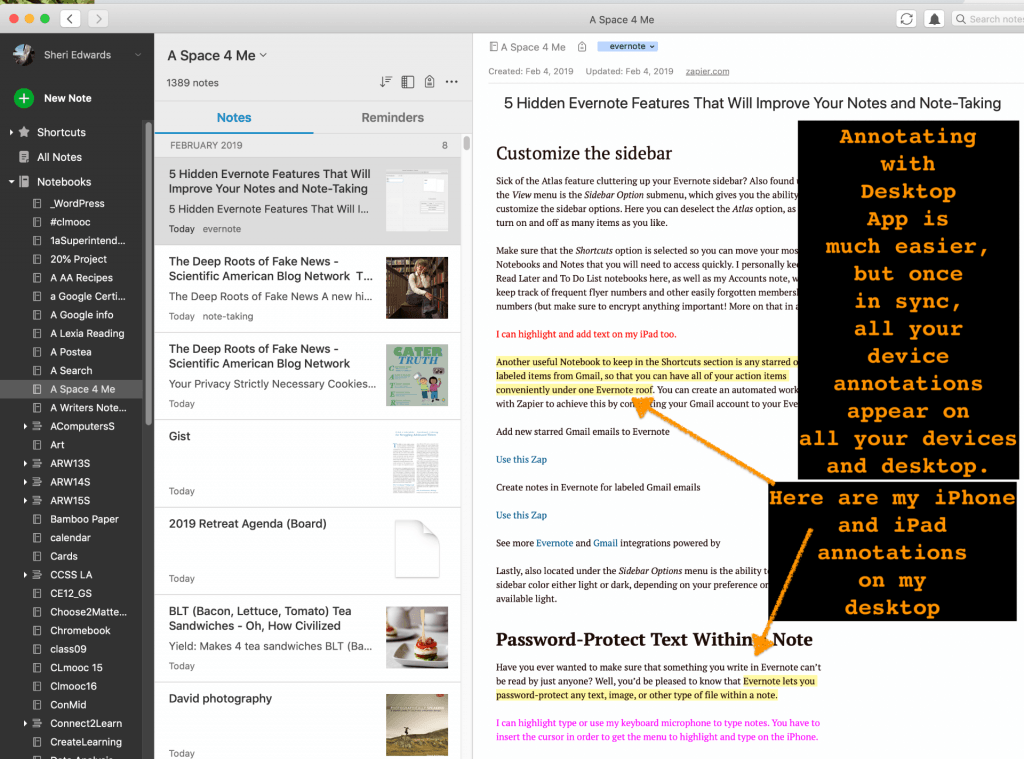This screenshot has width=1024, height=759.
Task: Open A Space 4 Me notebook title dropdown
Action: pos(263,55)
